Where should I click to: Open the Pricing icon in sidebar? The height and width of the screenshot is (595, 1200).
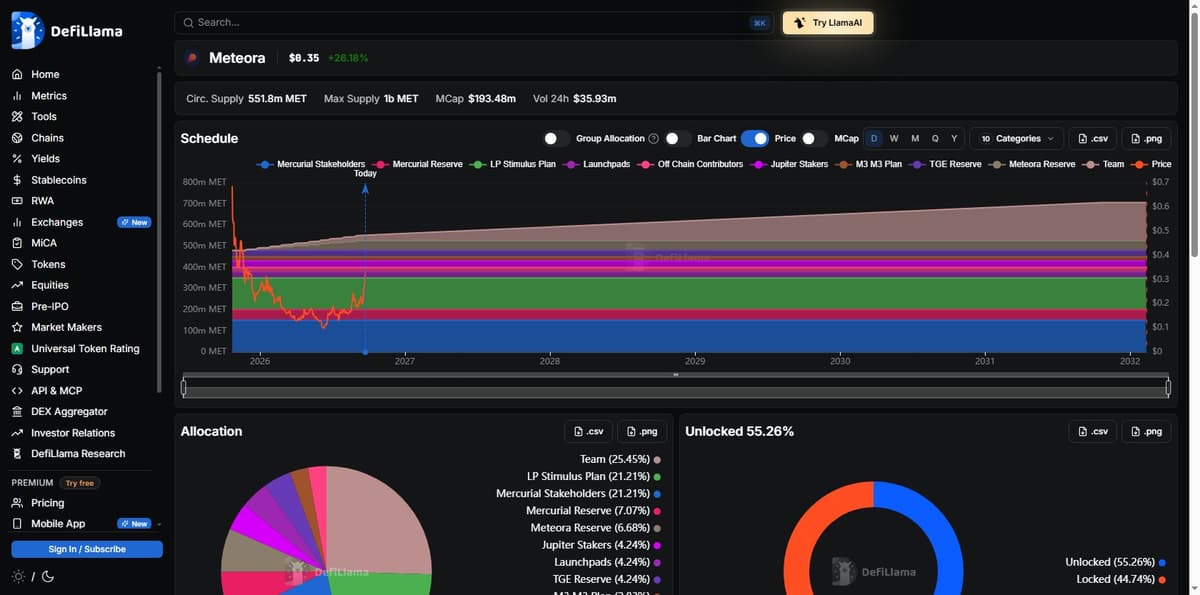coord(17,503)
